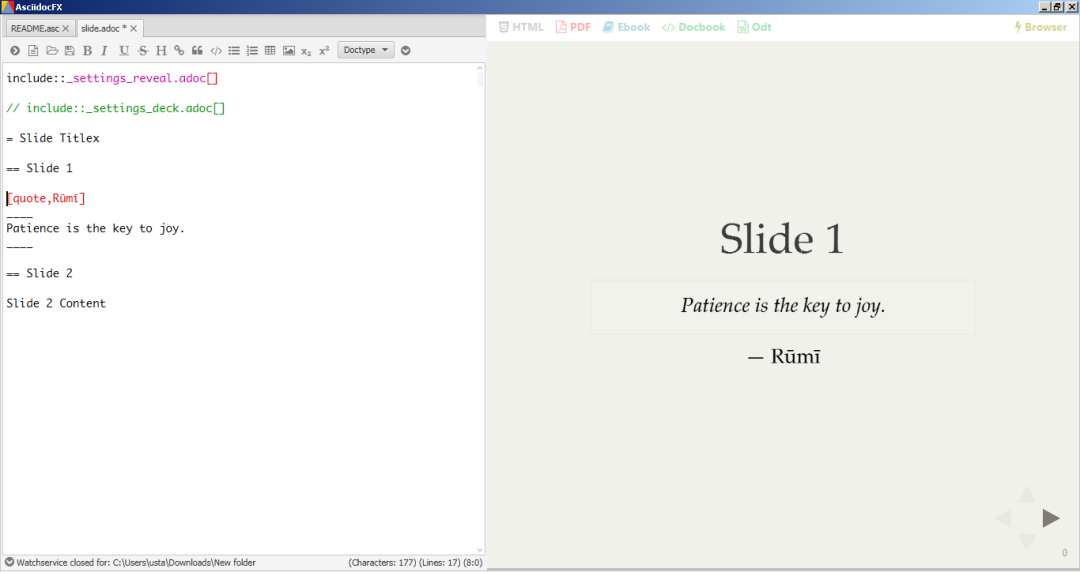The image size is (1080, 572).
Task: Apply italic formatting from toolbar
Action: pyautogui.click(x=105, y=50)
